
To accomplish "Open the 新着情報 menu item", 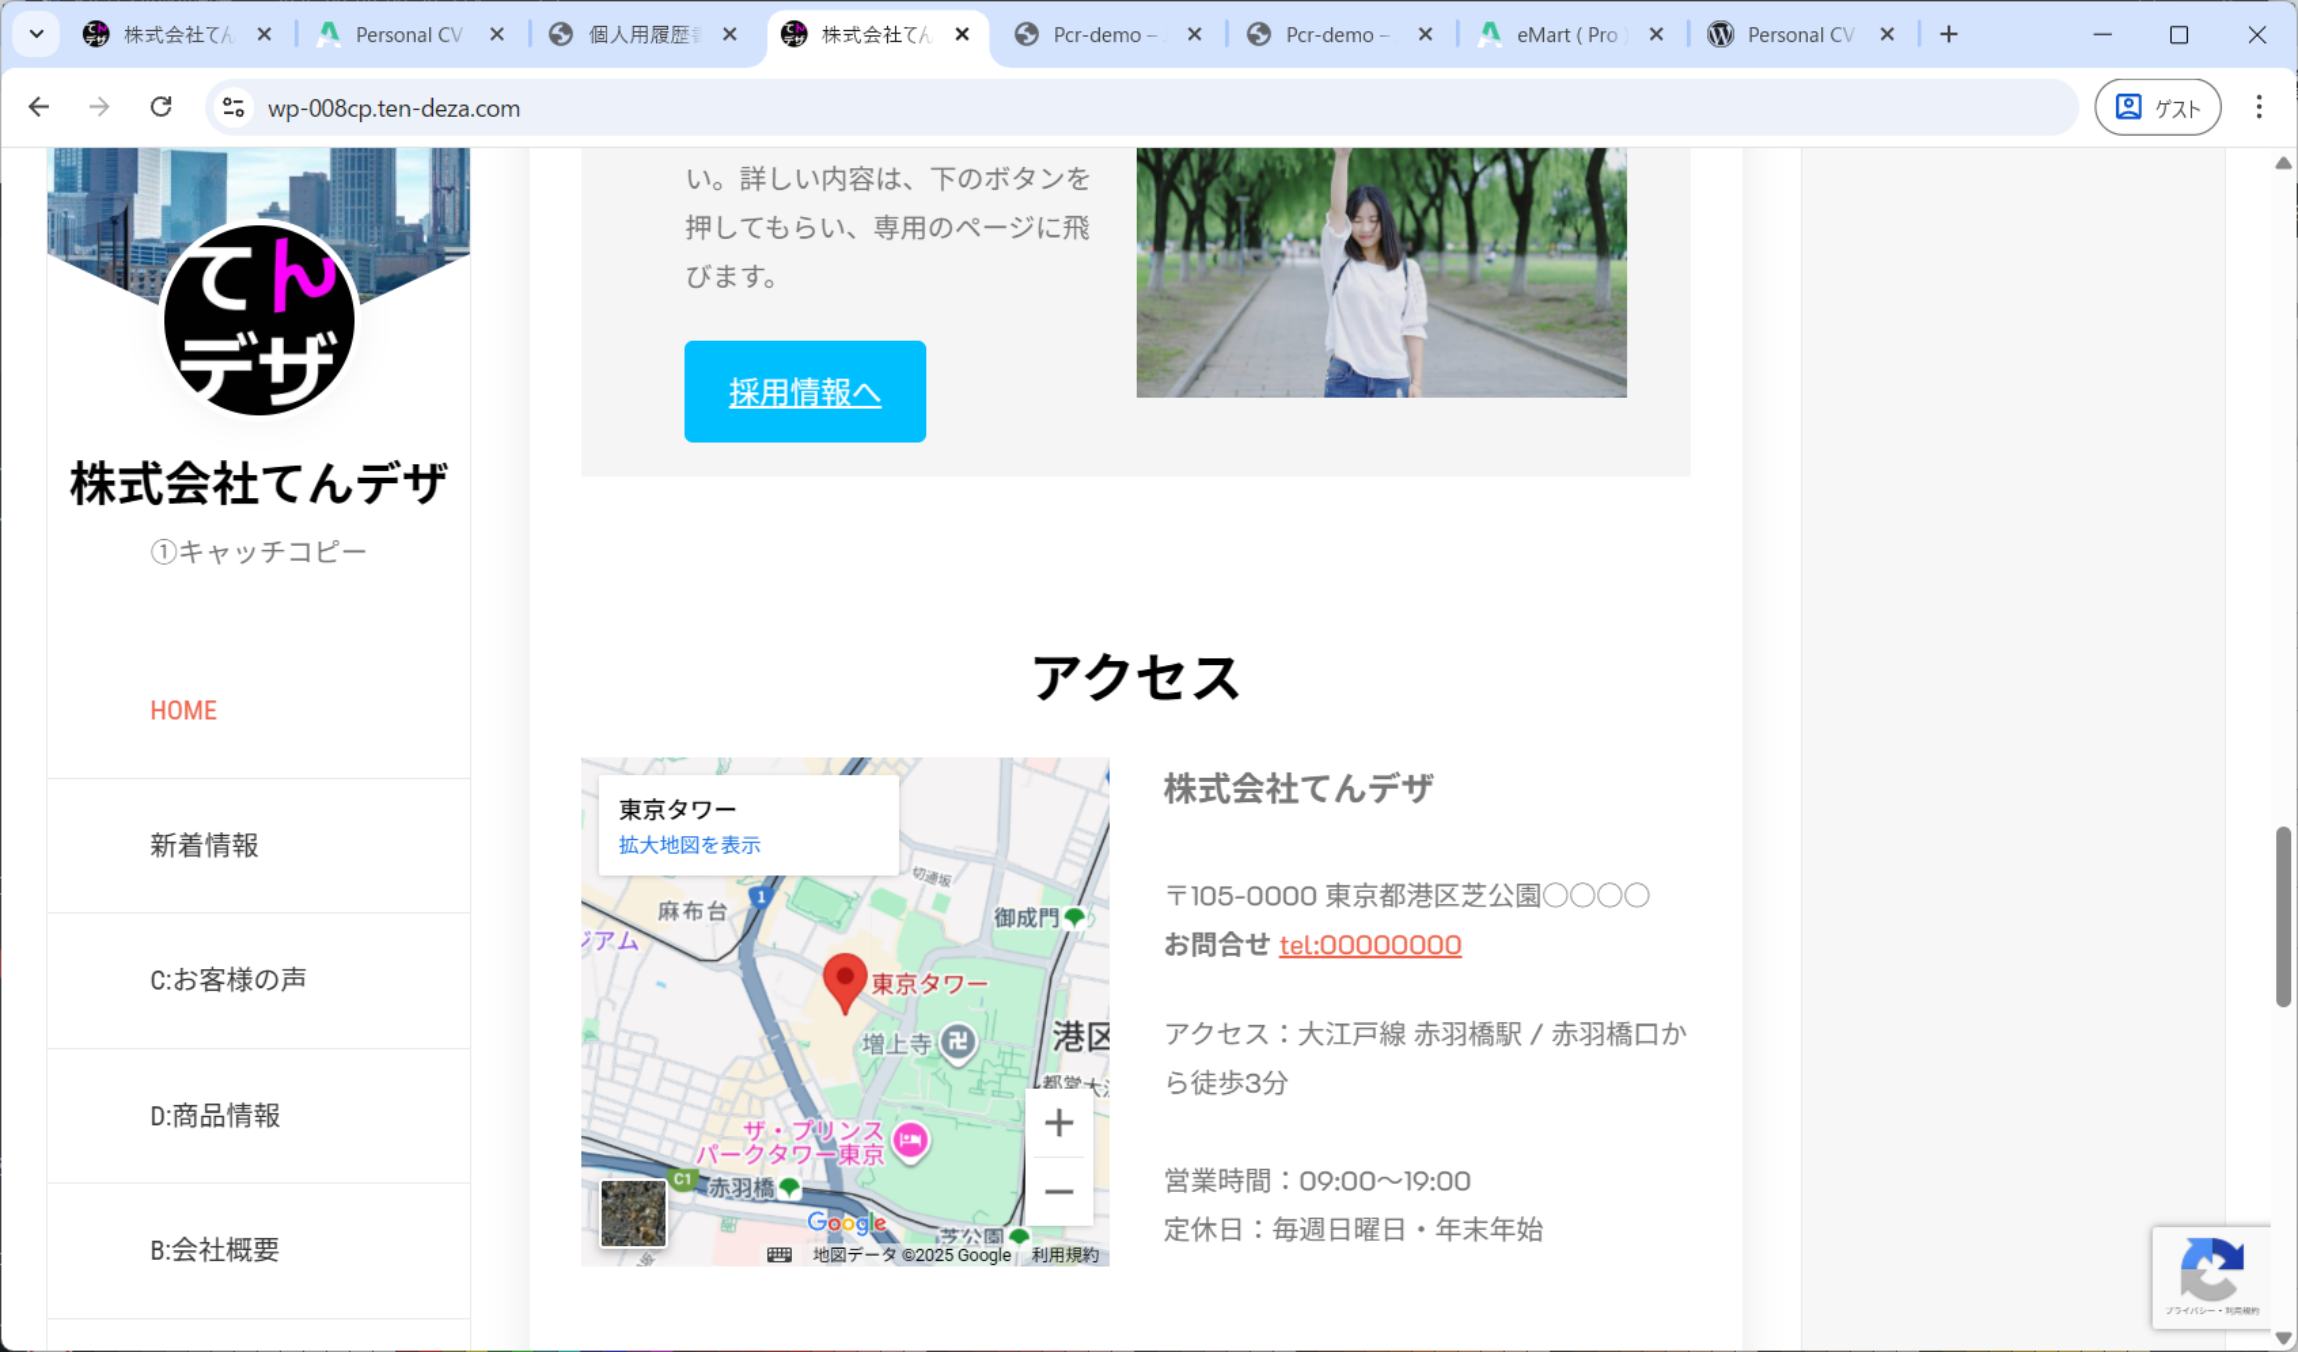I will coord(204,845).
